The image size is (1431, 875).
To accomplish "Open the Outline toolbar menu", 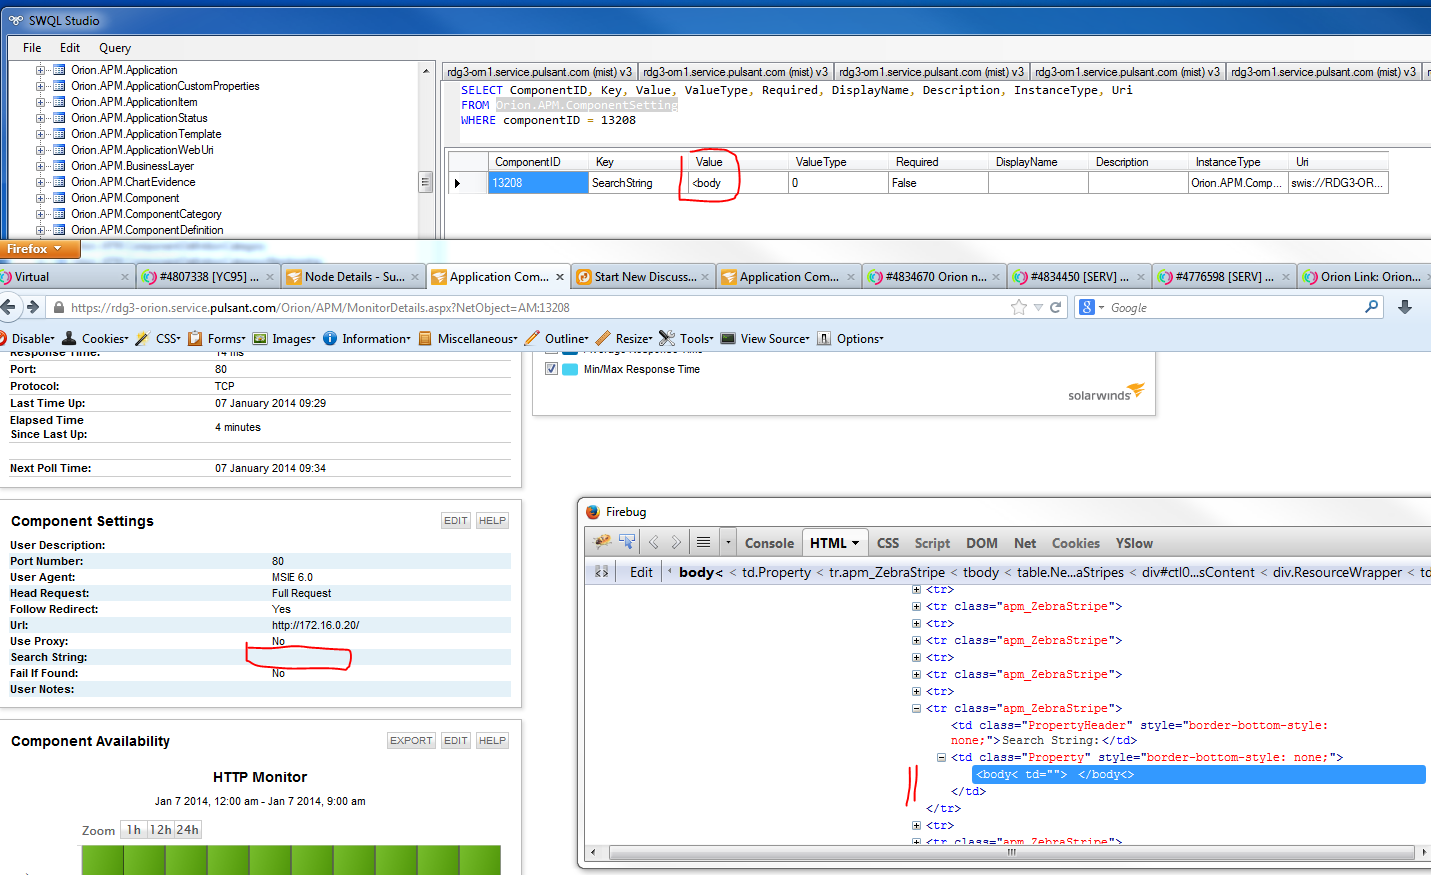I will 557,339.
